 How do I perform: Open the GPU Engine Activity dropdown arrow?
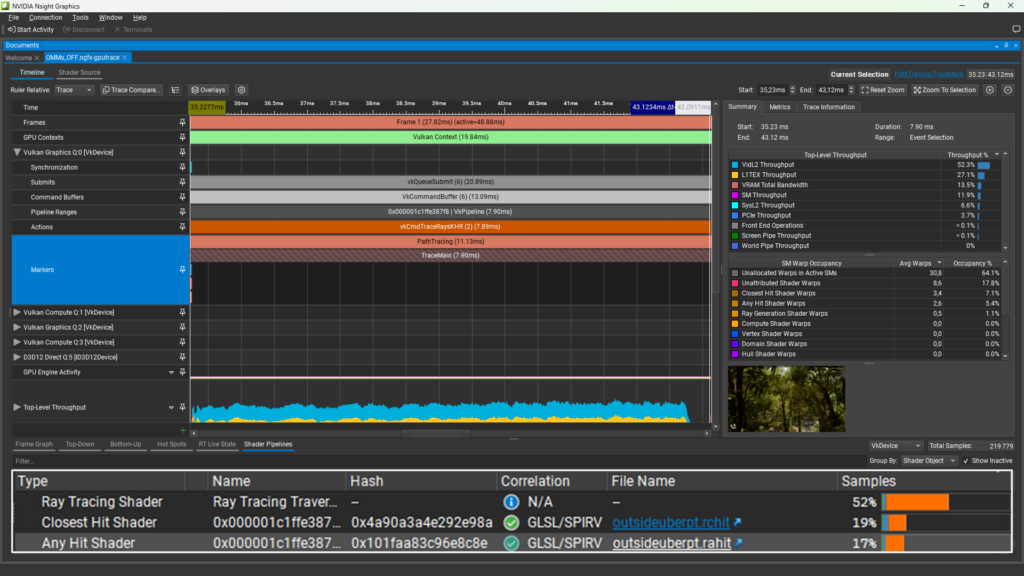[x=171, y=372]
